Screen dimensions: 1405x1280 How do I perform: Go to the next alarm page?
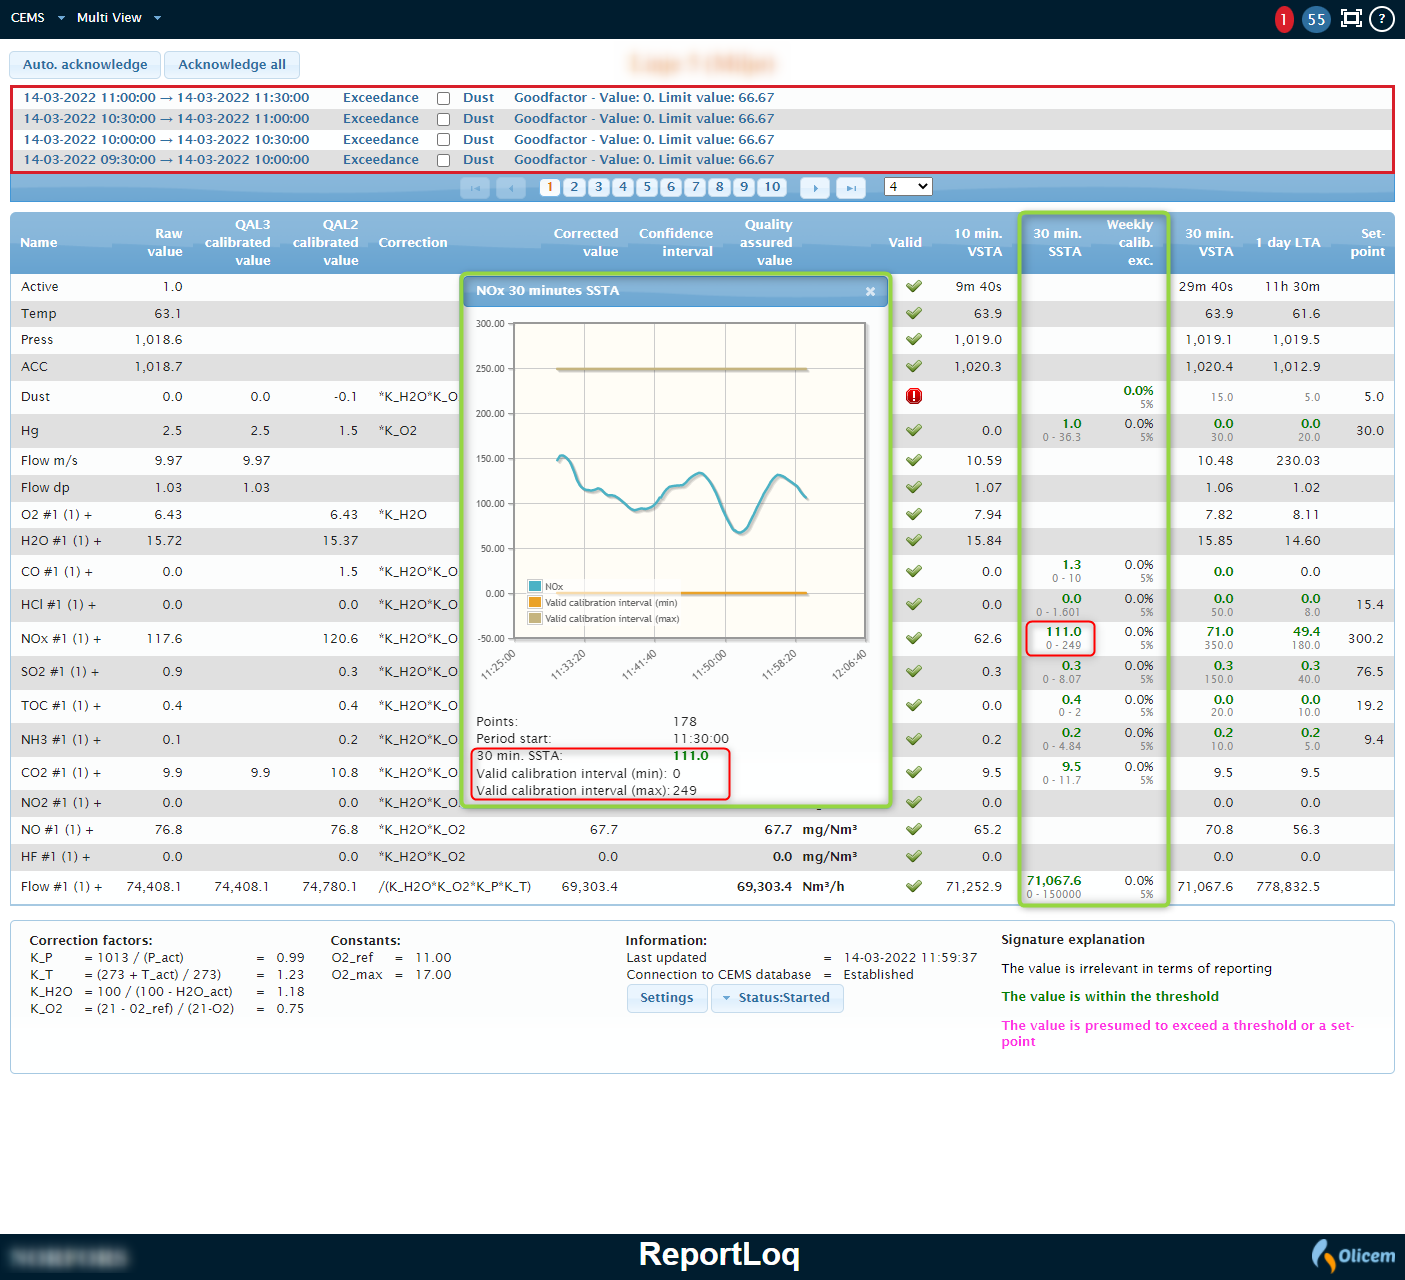pos(815,187)
